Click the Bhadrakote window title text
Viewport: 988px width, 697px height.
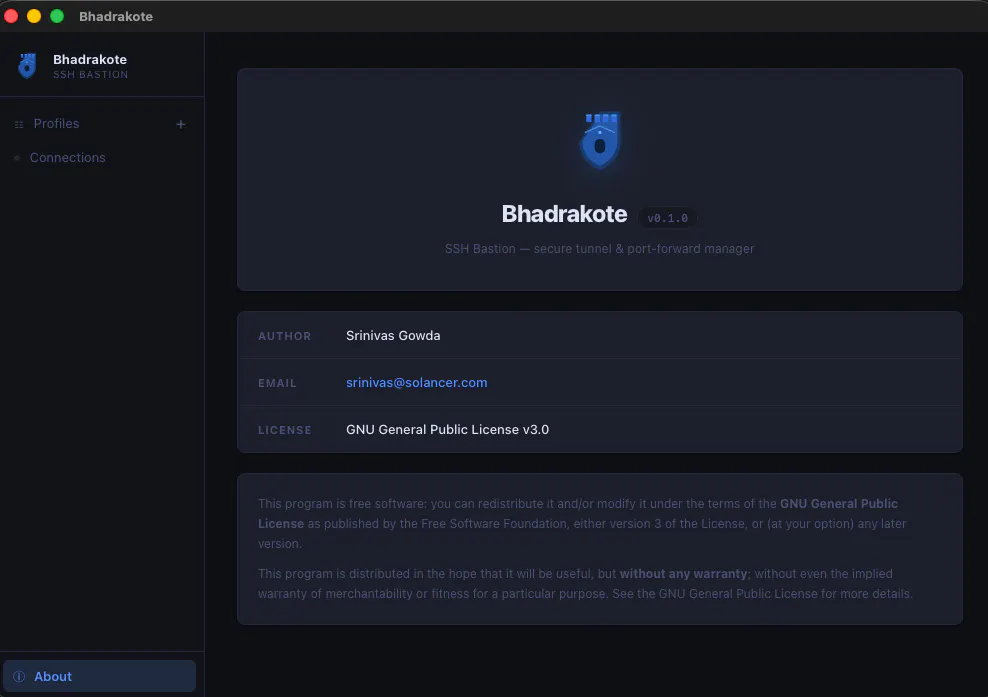pos(116,16)
